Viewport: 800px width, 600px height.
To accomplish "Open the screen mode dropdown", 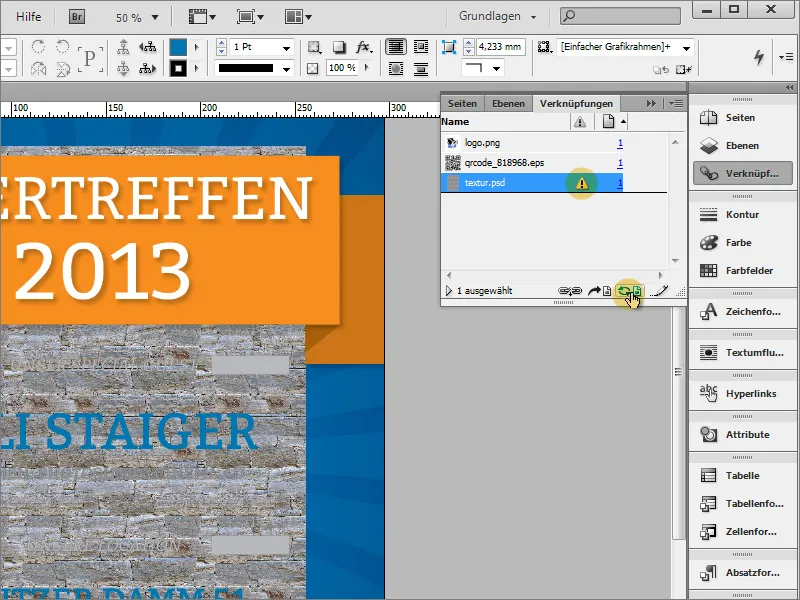I will pyautogui.click(x=250, y=17).
